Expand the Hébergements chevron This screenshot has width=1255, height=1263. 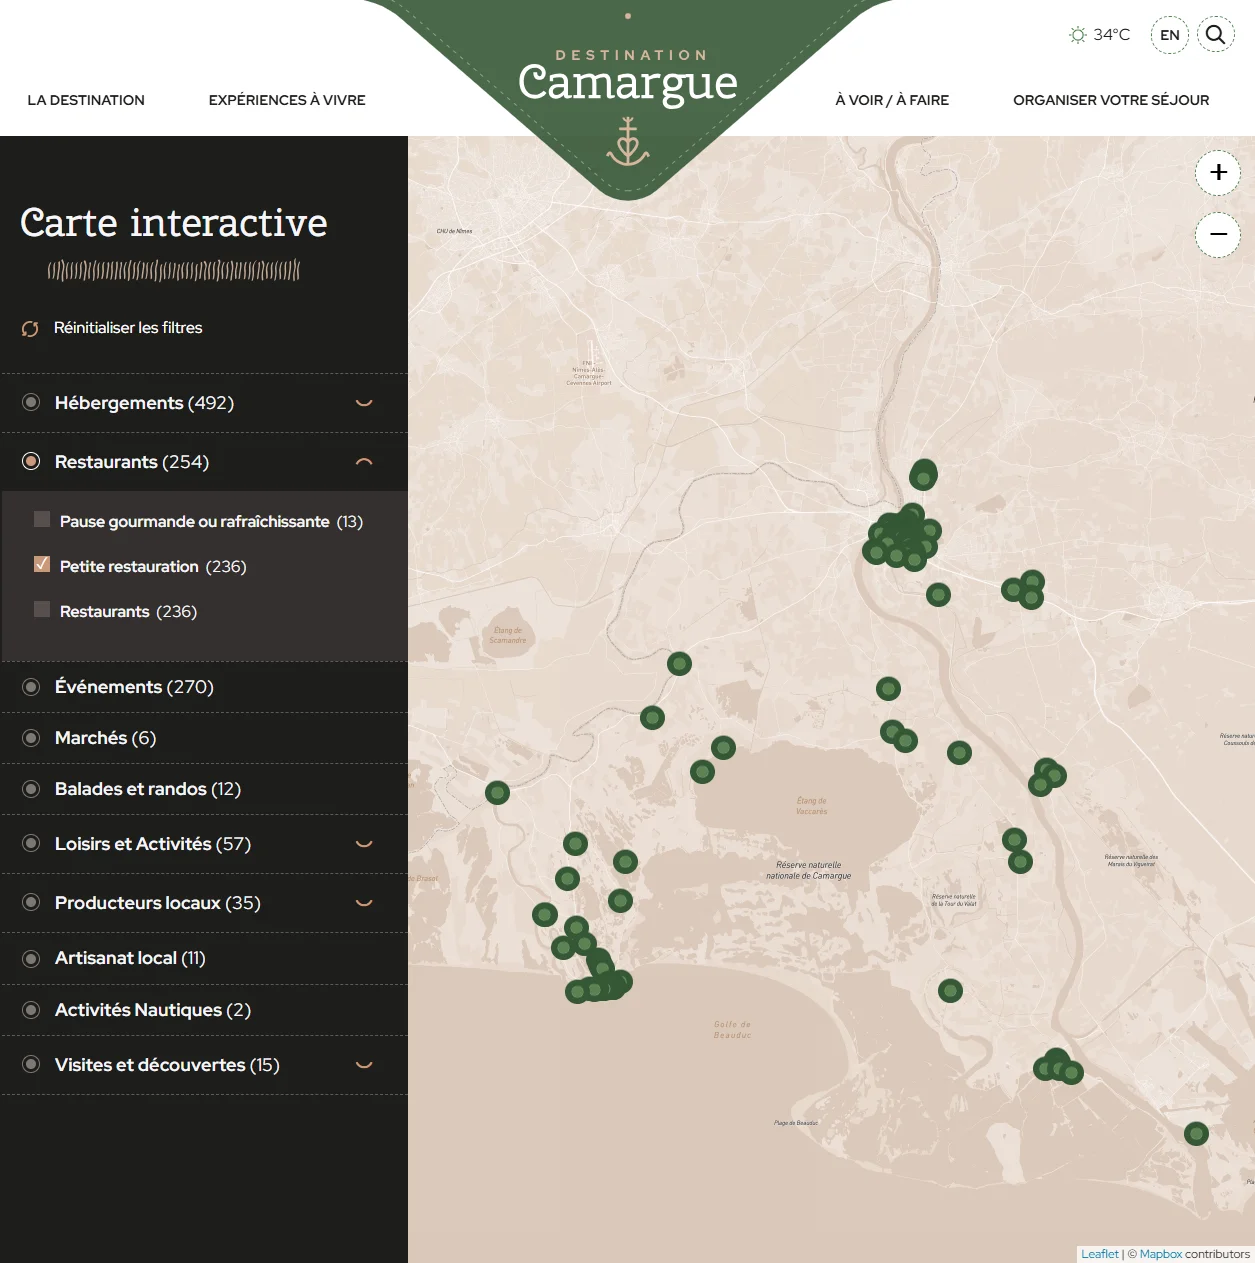[364, 403]
